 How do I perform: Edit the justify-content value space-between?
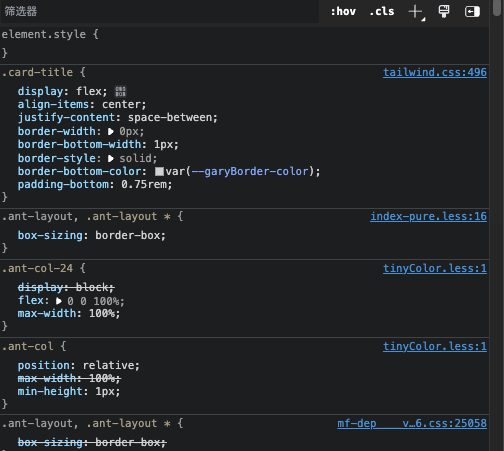click(x=170, y=118)
